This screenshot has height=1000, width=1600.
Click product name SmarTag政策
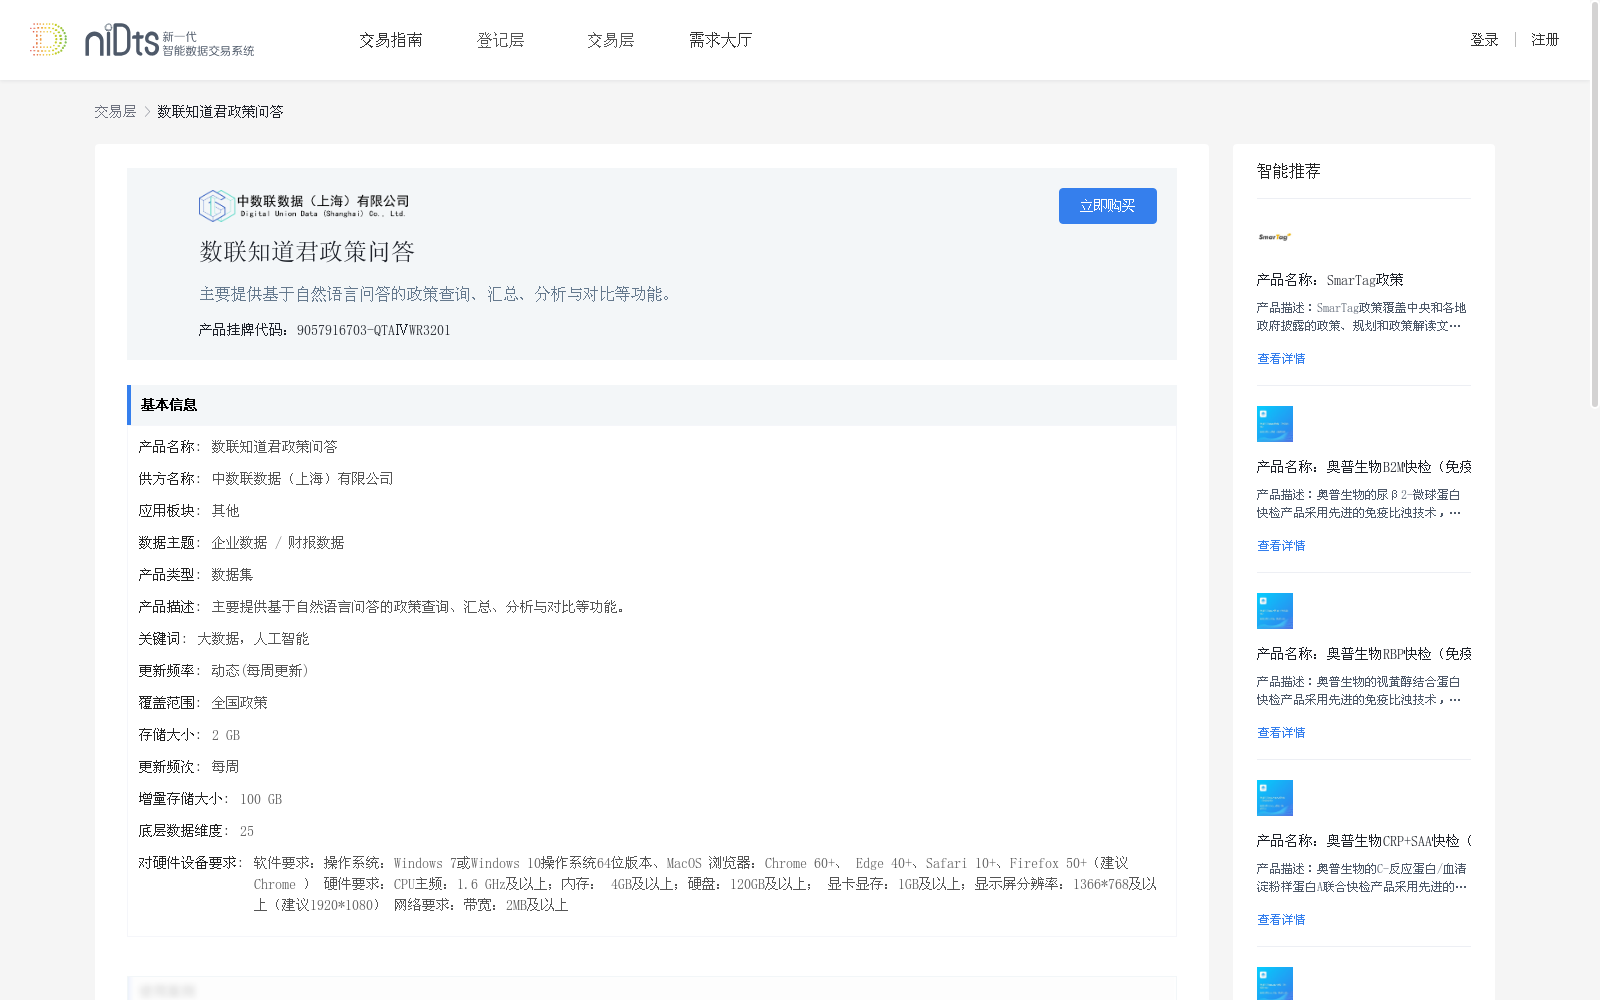click(x=1330, y=280)
